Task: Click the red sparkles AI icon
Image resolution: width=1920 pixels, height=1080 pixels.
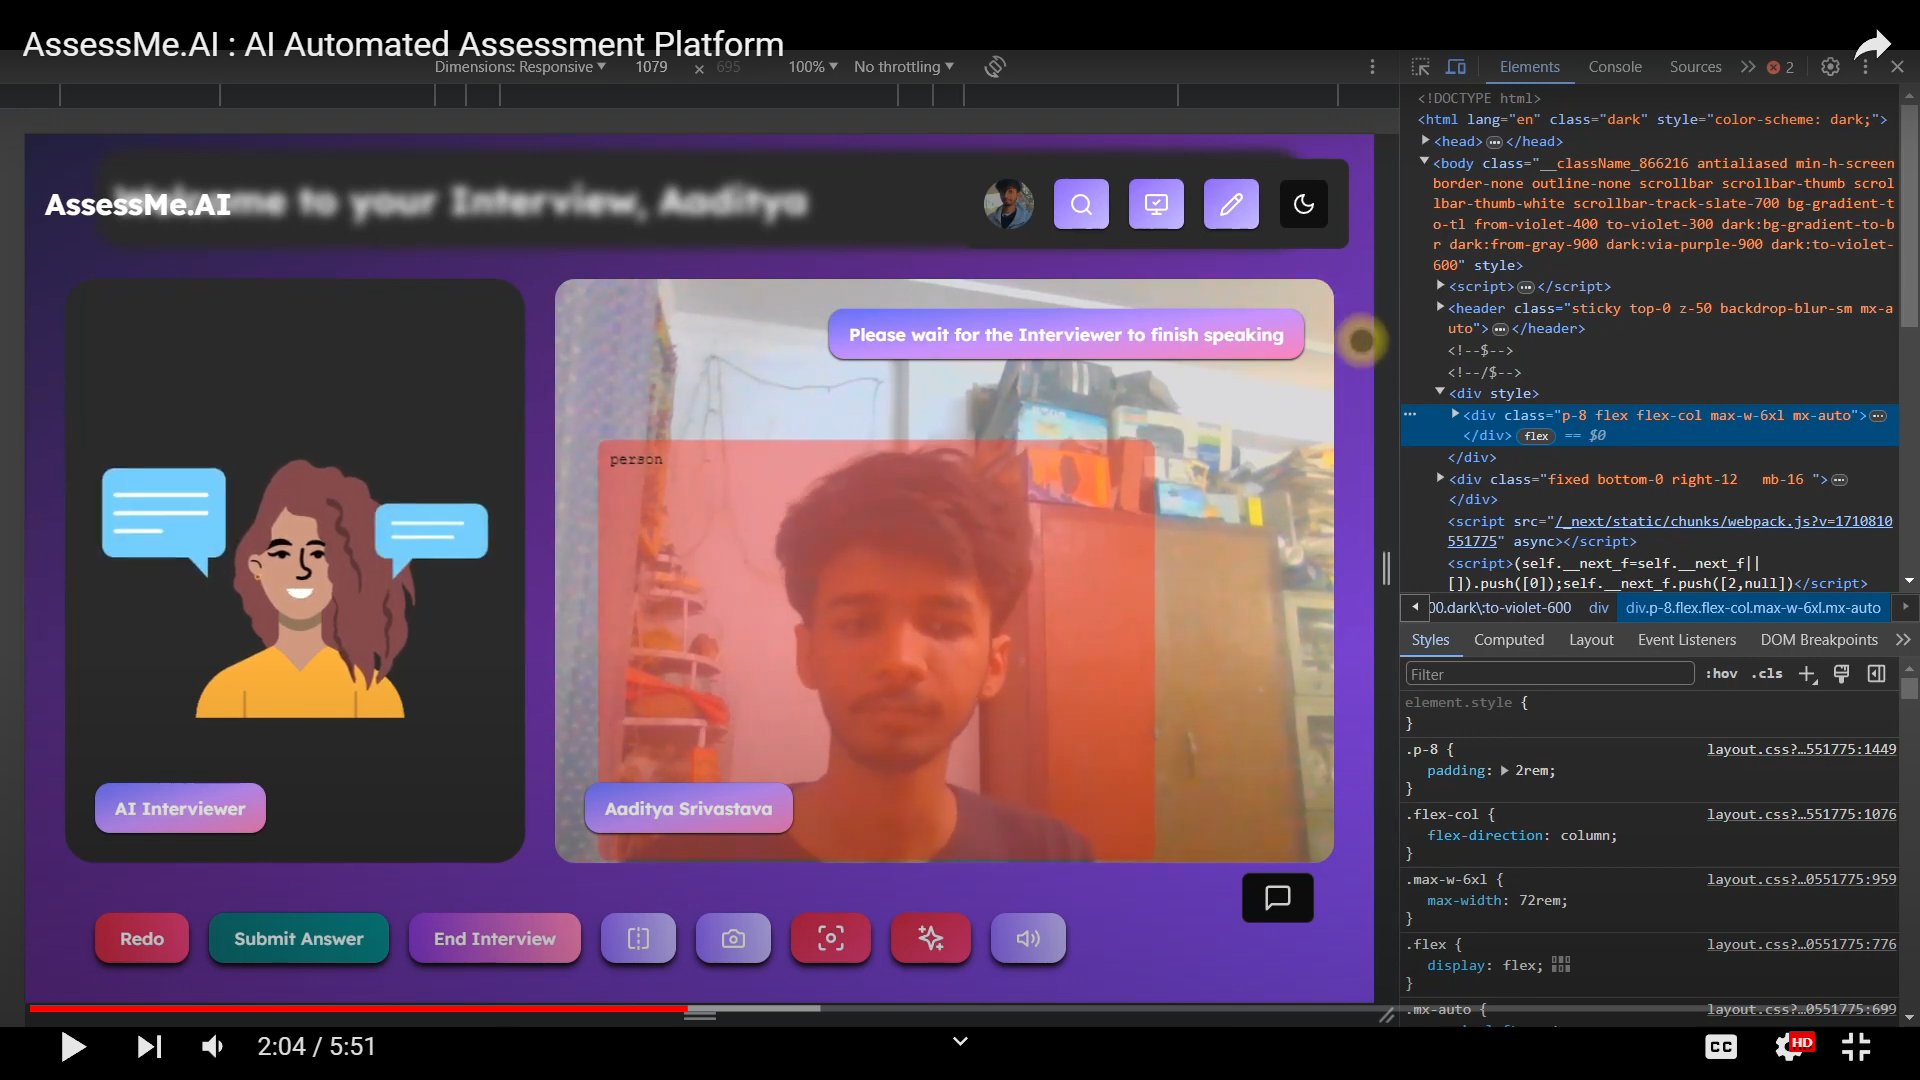Action: [930, 938]
